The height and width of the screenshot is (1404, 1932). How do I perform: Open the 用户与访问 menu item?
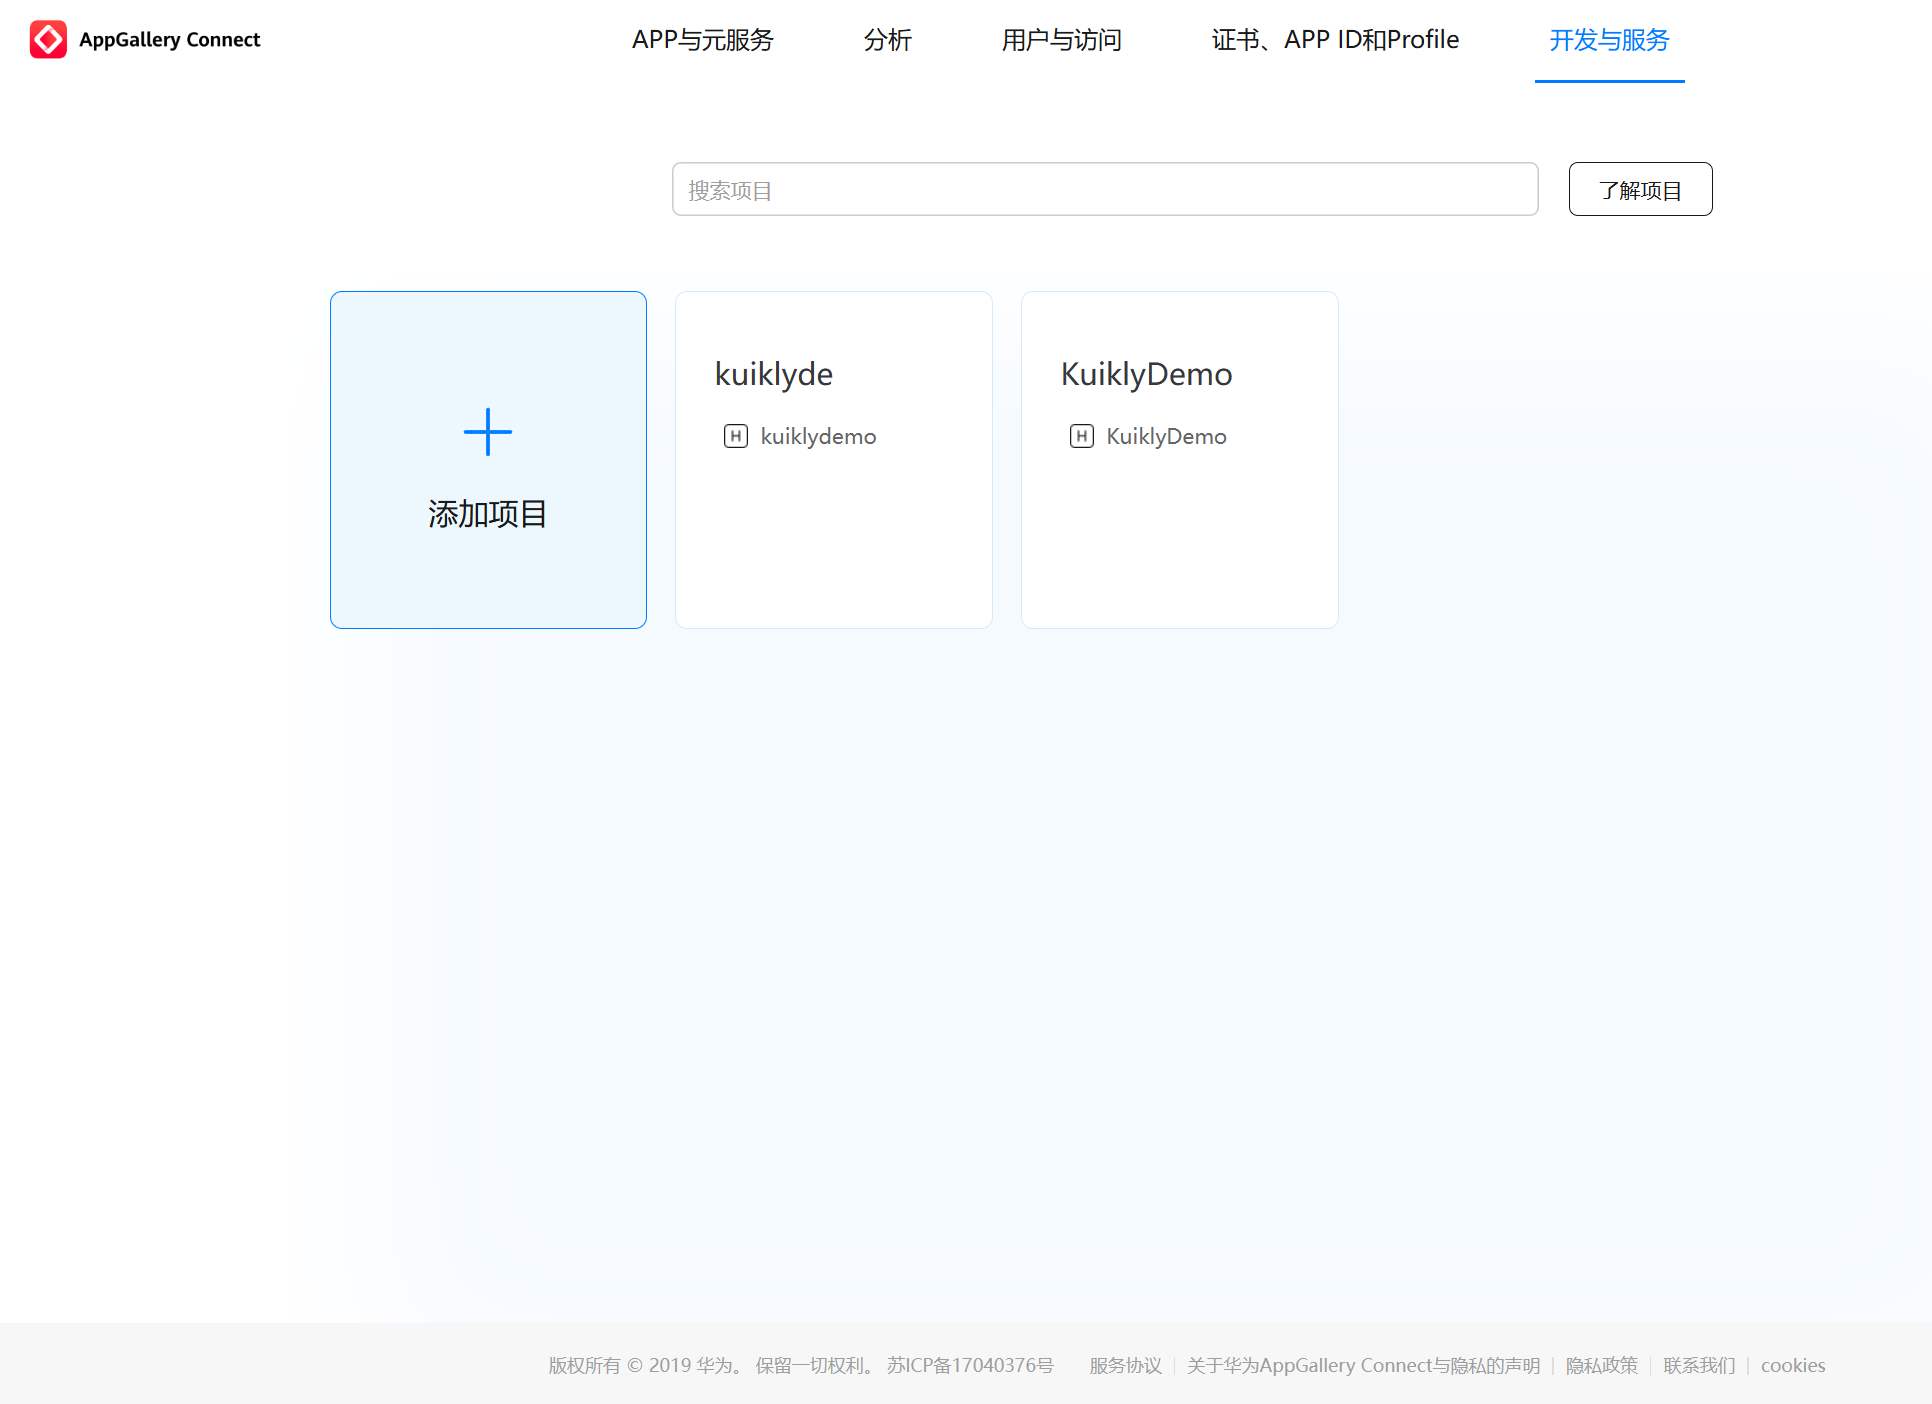(x=1060, y=40)
